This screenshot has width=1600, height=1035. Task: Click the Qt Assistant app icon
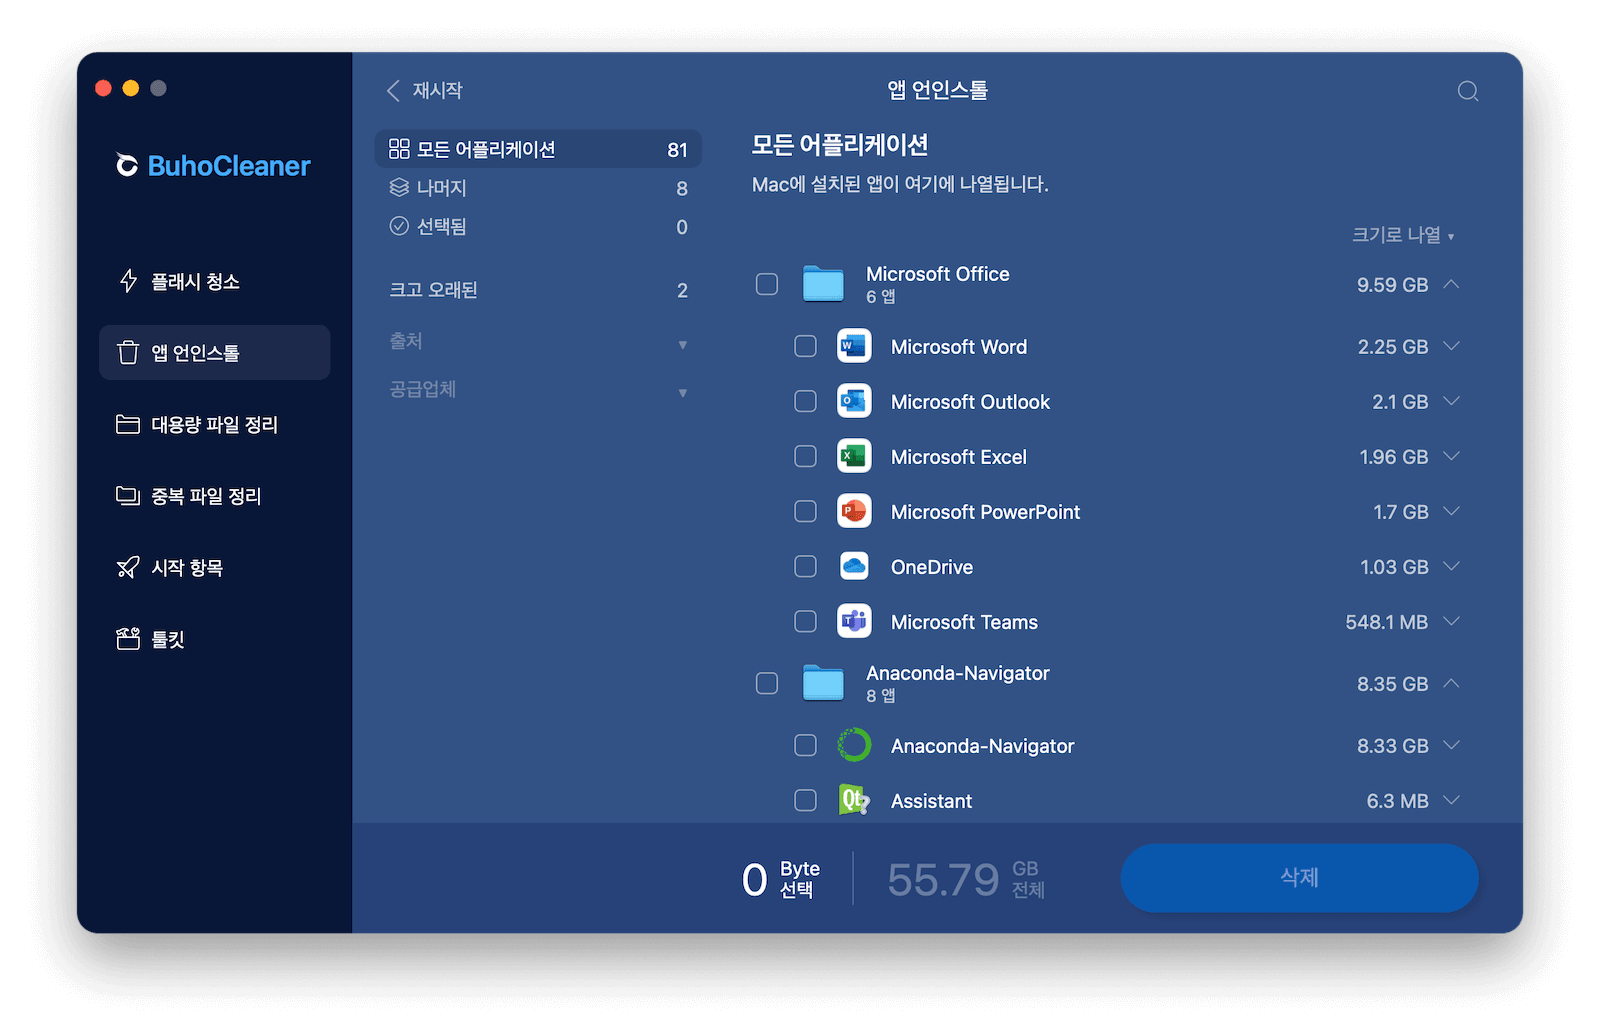coord(854,800)
